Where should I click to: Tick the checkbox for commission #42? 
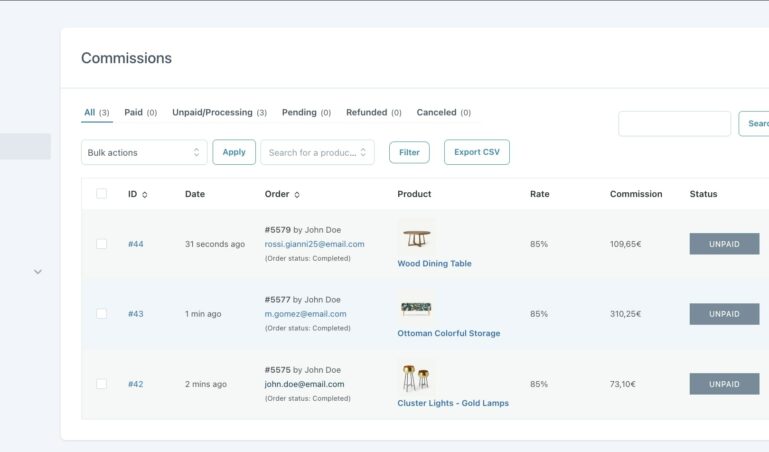coord(101,384)
